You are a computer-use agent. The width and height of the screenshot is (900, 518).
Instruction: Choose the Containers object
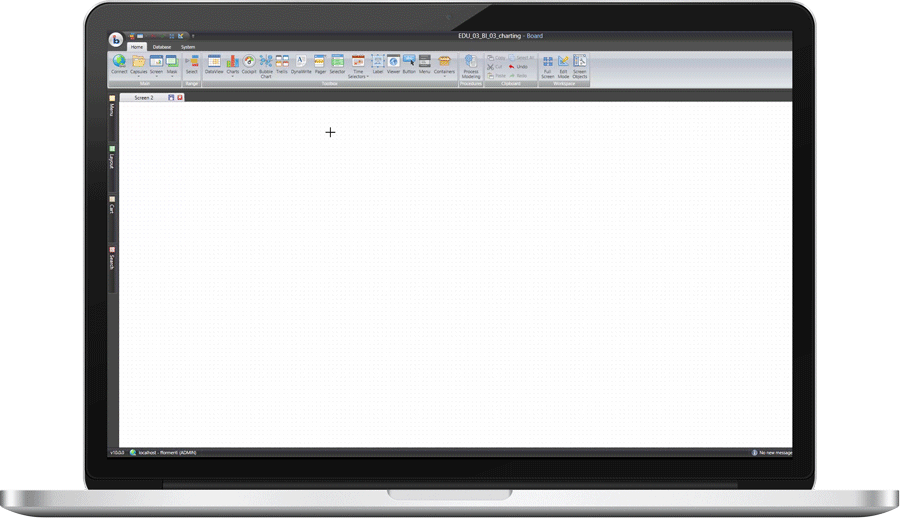point(444,64)
